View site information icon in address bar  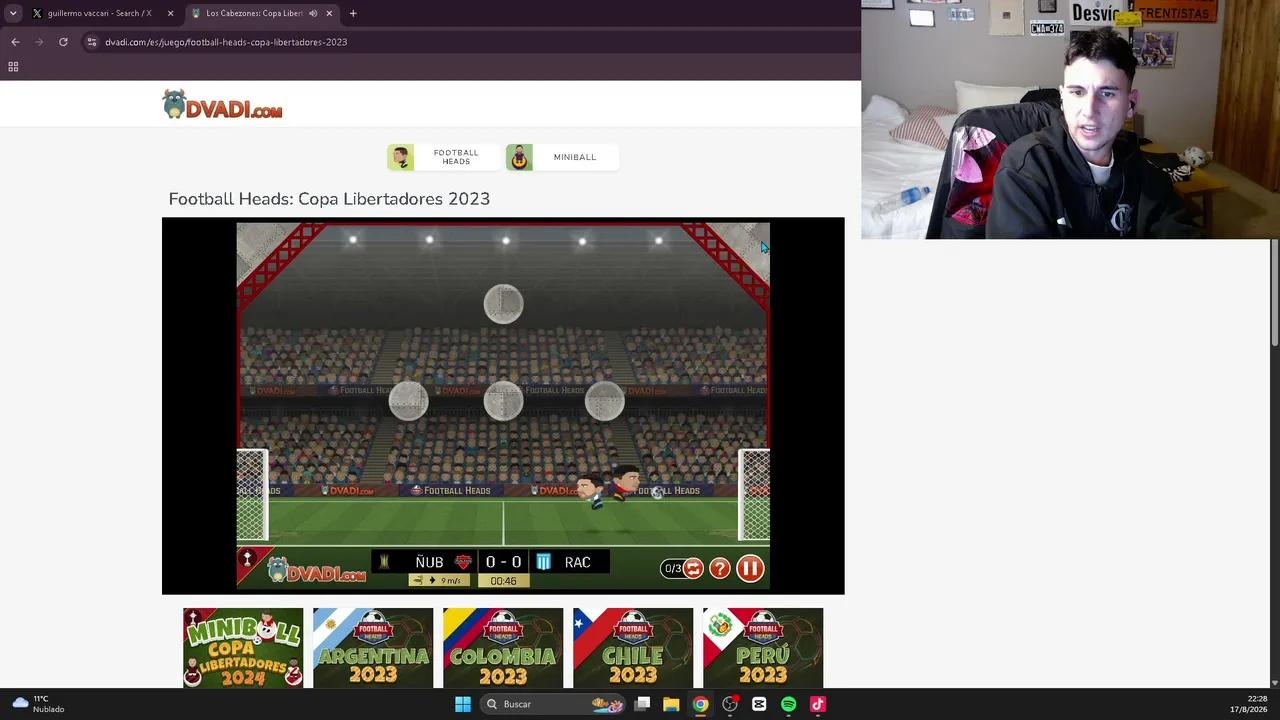click(x=91, y=42)
